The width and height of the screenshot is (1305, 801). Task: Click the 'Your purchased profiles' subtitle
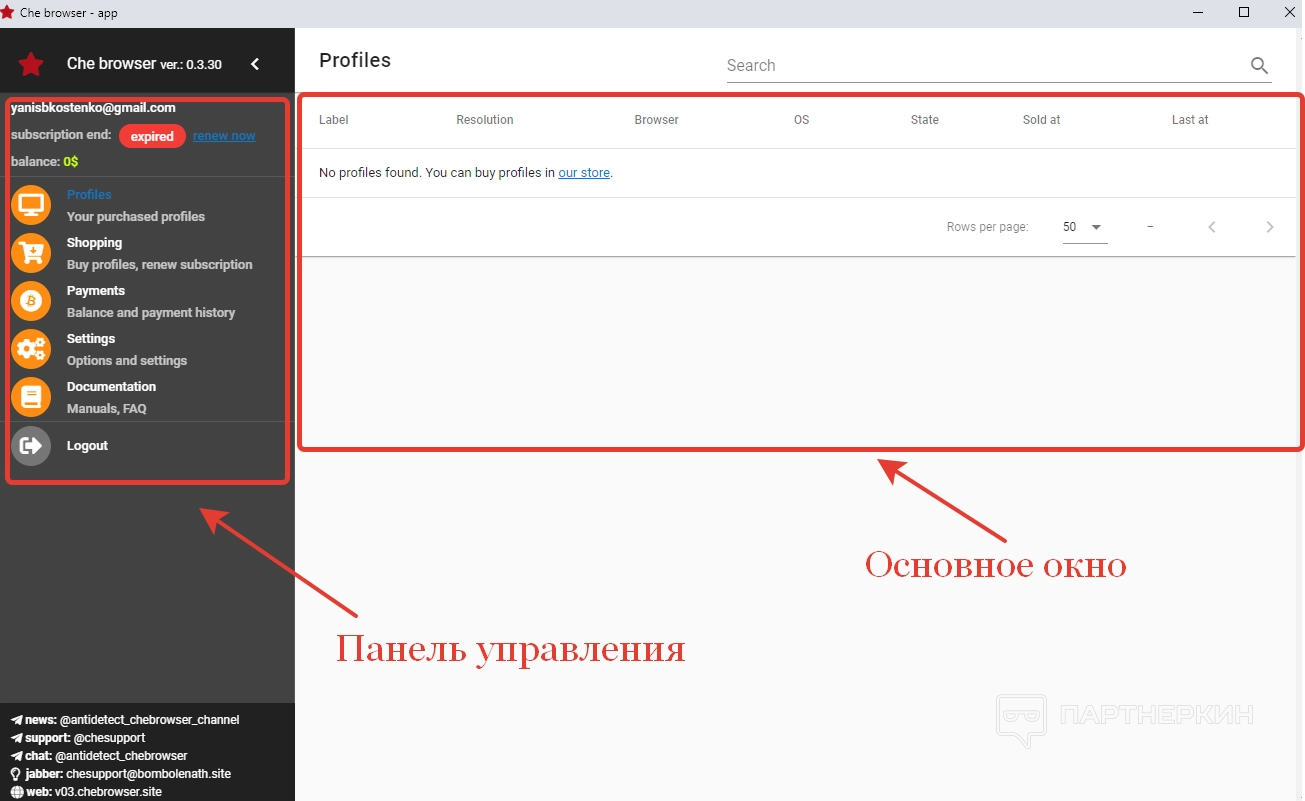[136, 217]
